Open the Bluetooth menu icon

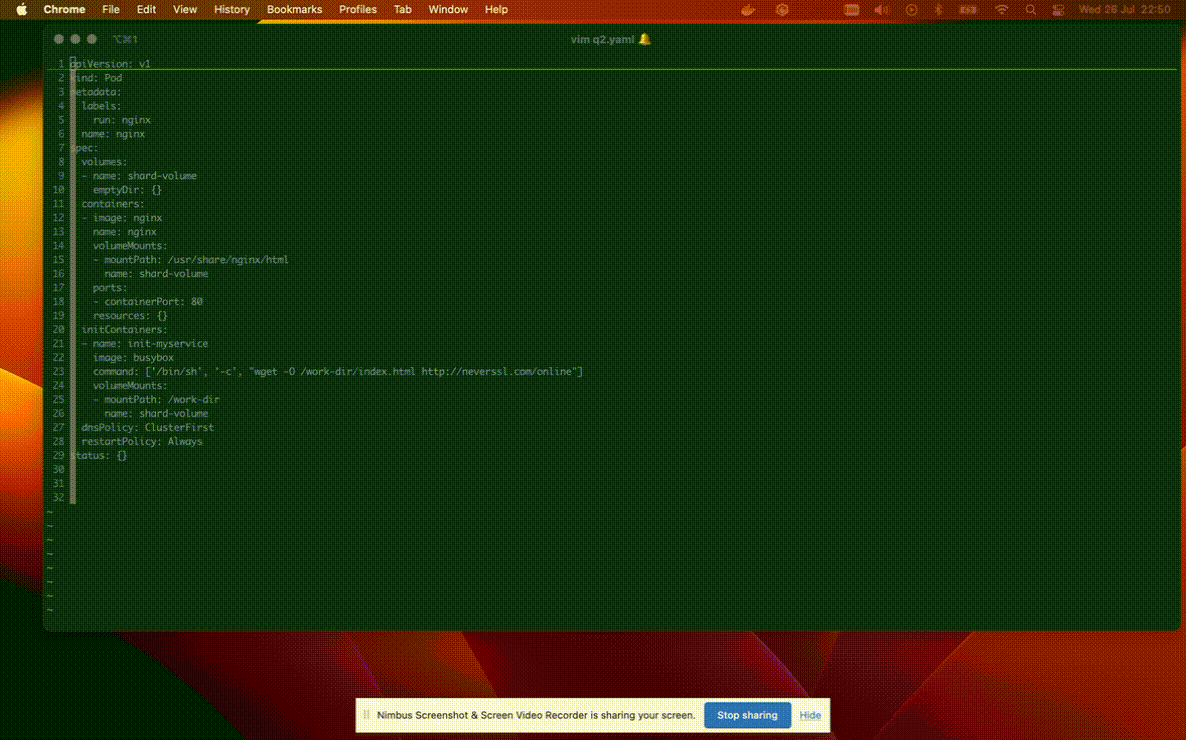(x=939, y=10)
